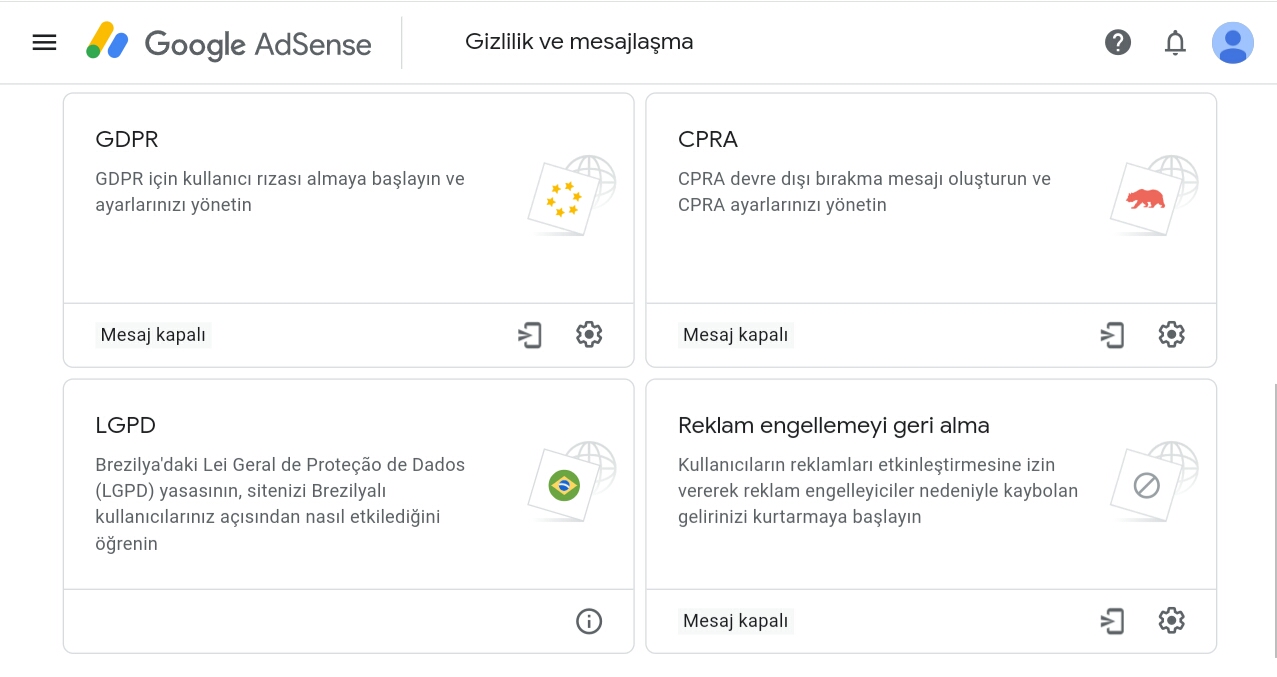The height and width of the screenshot is (677, 1277).
Task: Open GDPR settings gear icon
Action: tap(589, 334)
